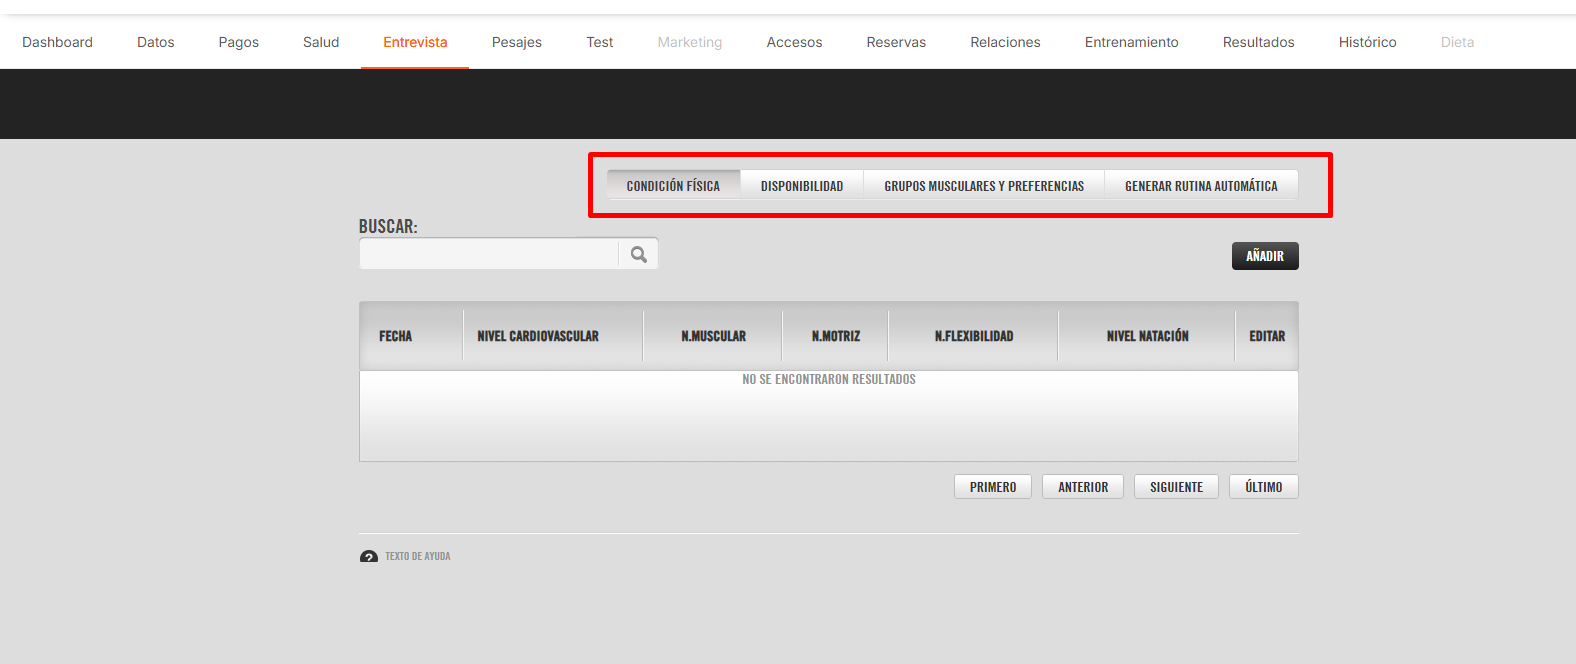This screenshot has width=1576, height=664.
Task: Go to the Pagos tab
Action: pos(238,42)
